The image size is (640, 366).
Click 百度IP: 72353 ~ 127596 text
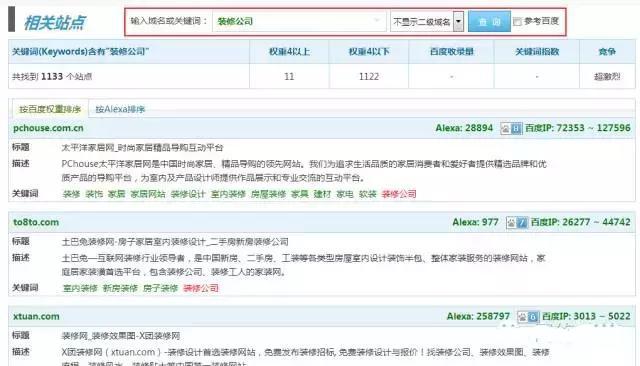578,128
